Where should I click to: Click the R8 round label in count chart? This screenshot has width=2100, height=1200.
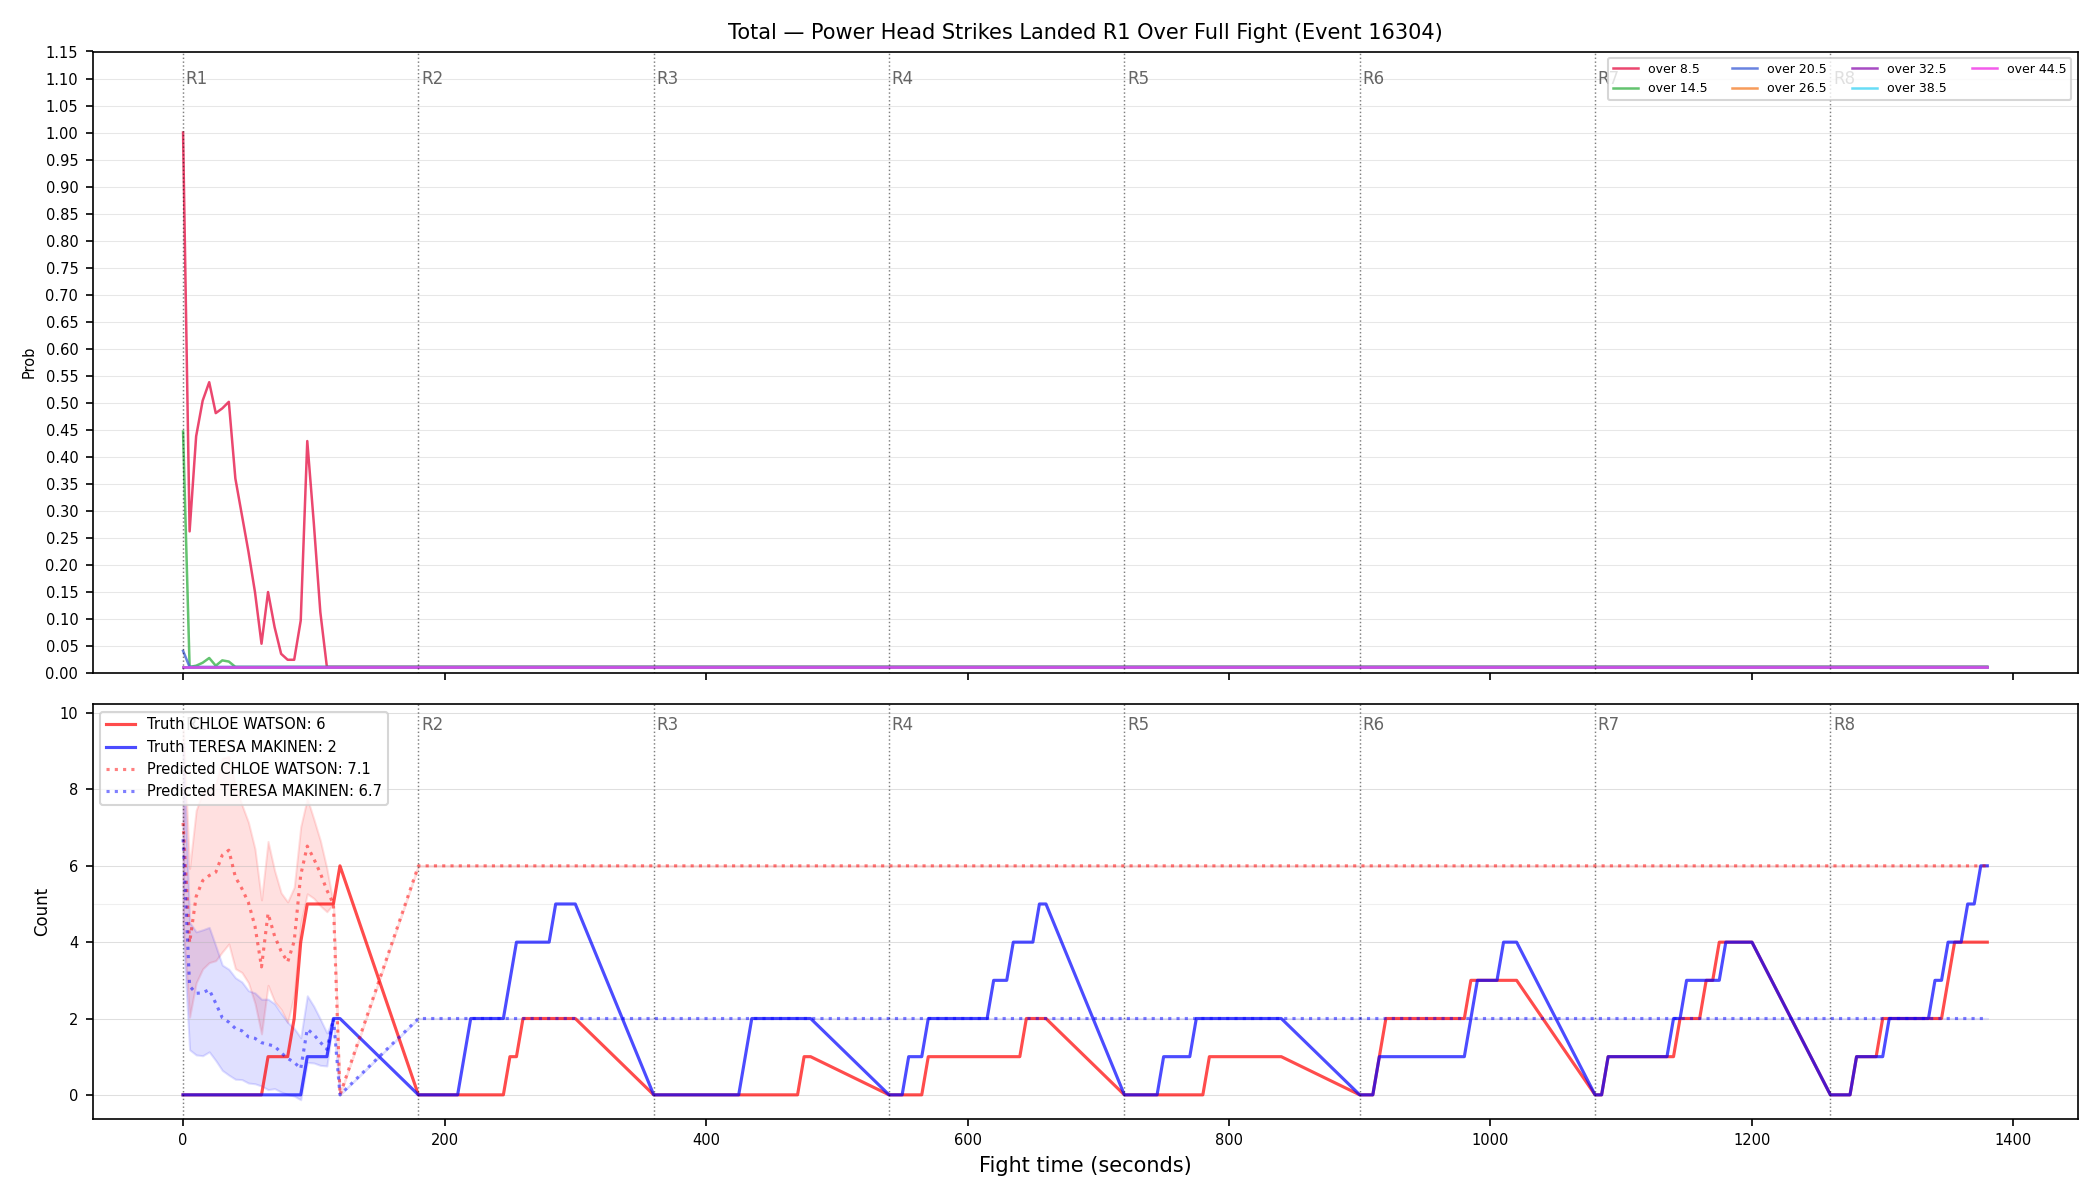click(x=1844, y=724)
